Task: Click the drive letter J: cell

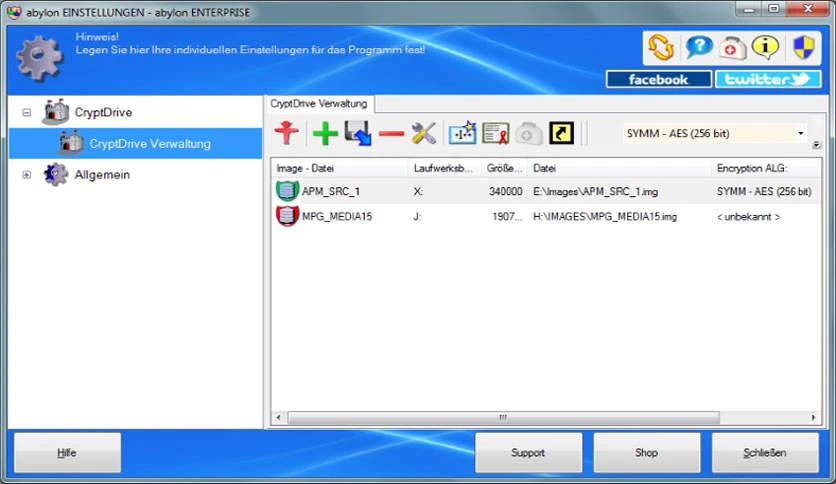Action: click(417, 216)
